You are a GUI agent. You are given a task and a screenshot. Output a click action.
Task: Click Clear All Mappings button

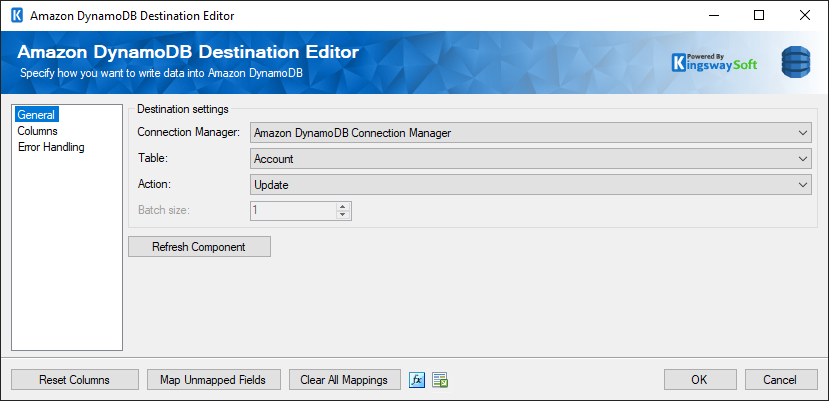345,380
